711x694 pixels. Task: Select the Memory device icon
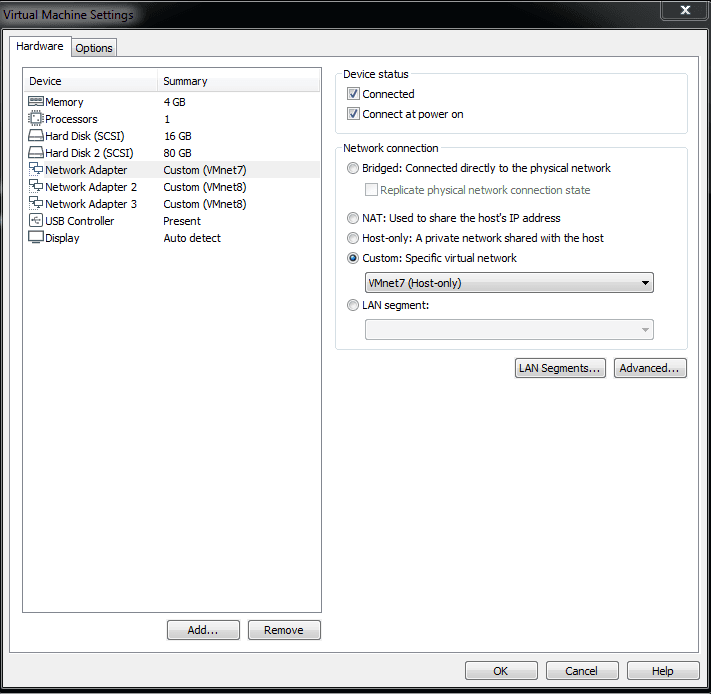(36, 102)
